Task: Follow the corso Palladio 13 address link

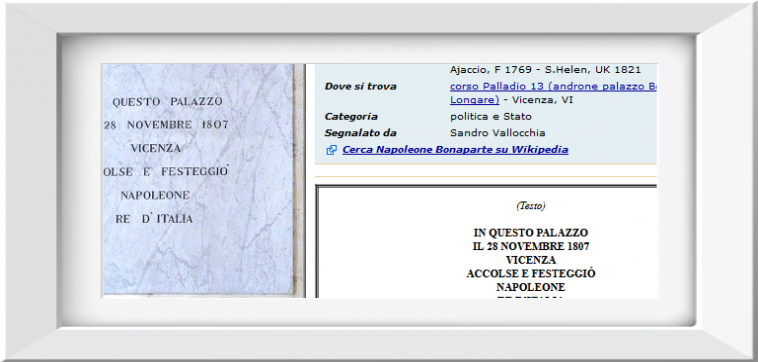Action: pos(553,87)
